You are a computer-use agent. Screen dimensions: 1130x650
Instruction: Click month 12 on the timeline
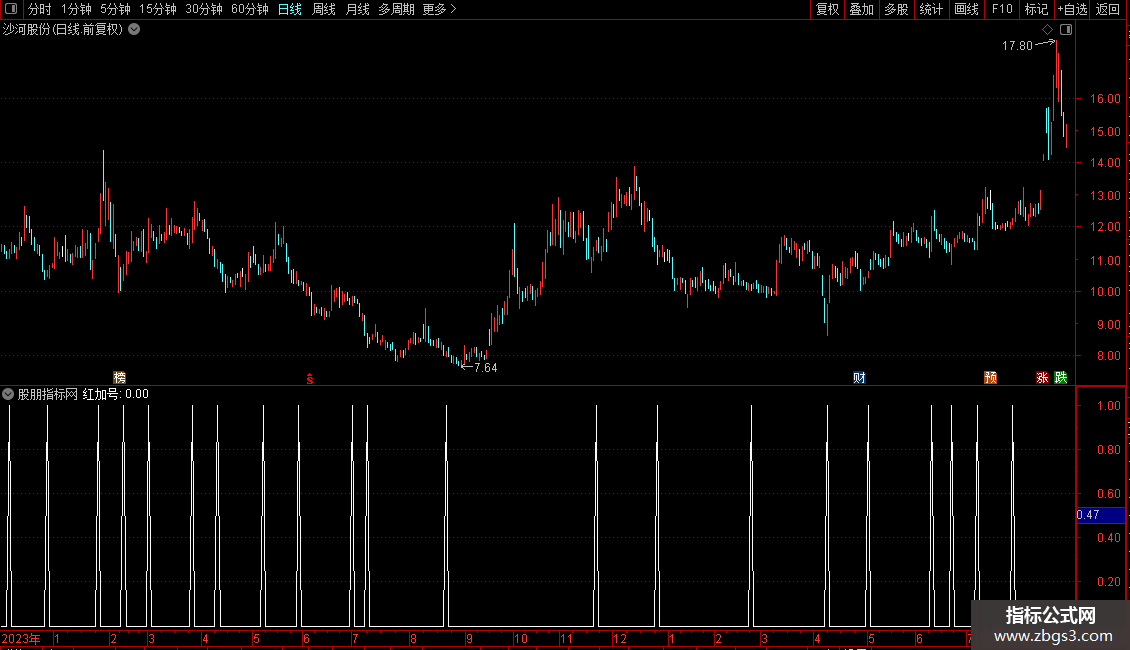[x=620, y=638]
